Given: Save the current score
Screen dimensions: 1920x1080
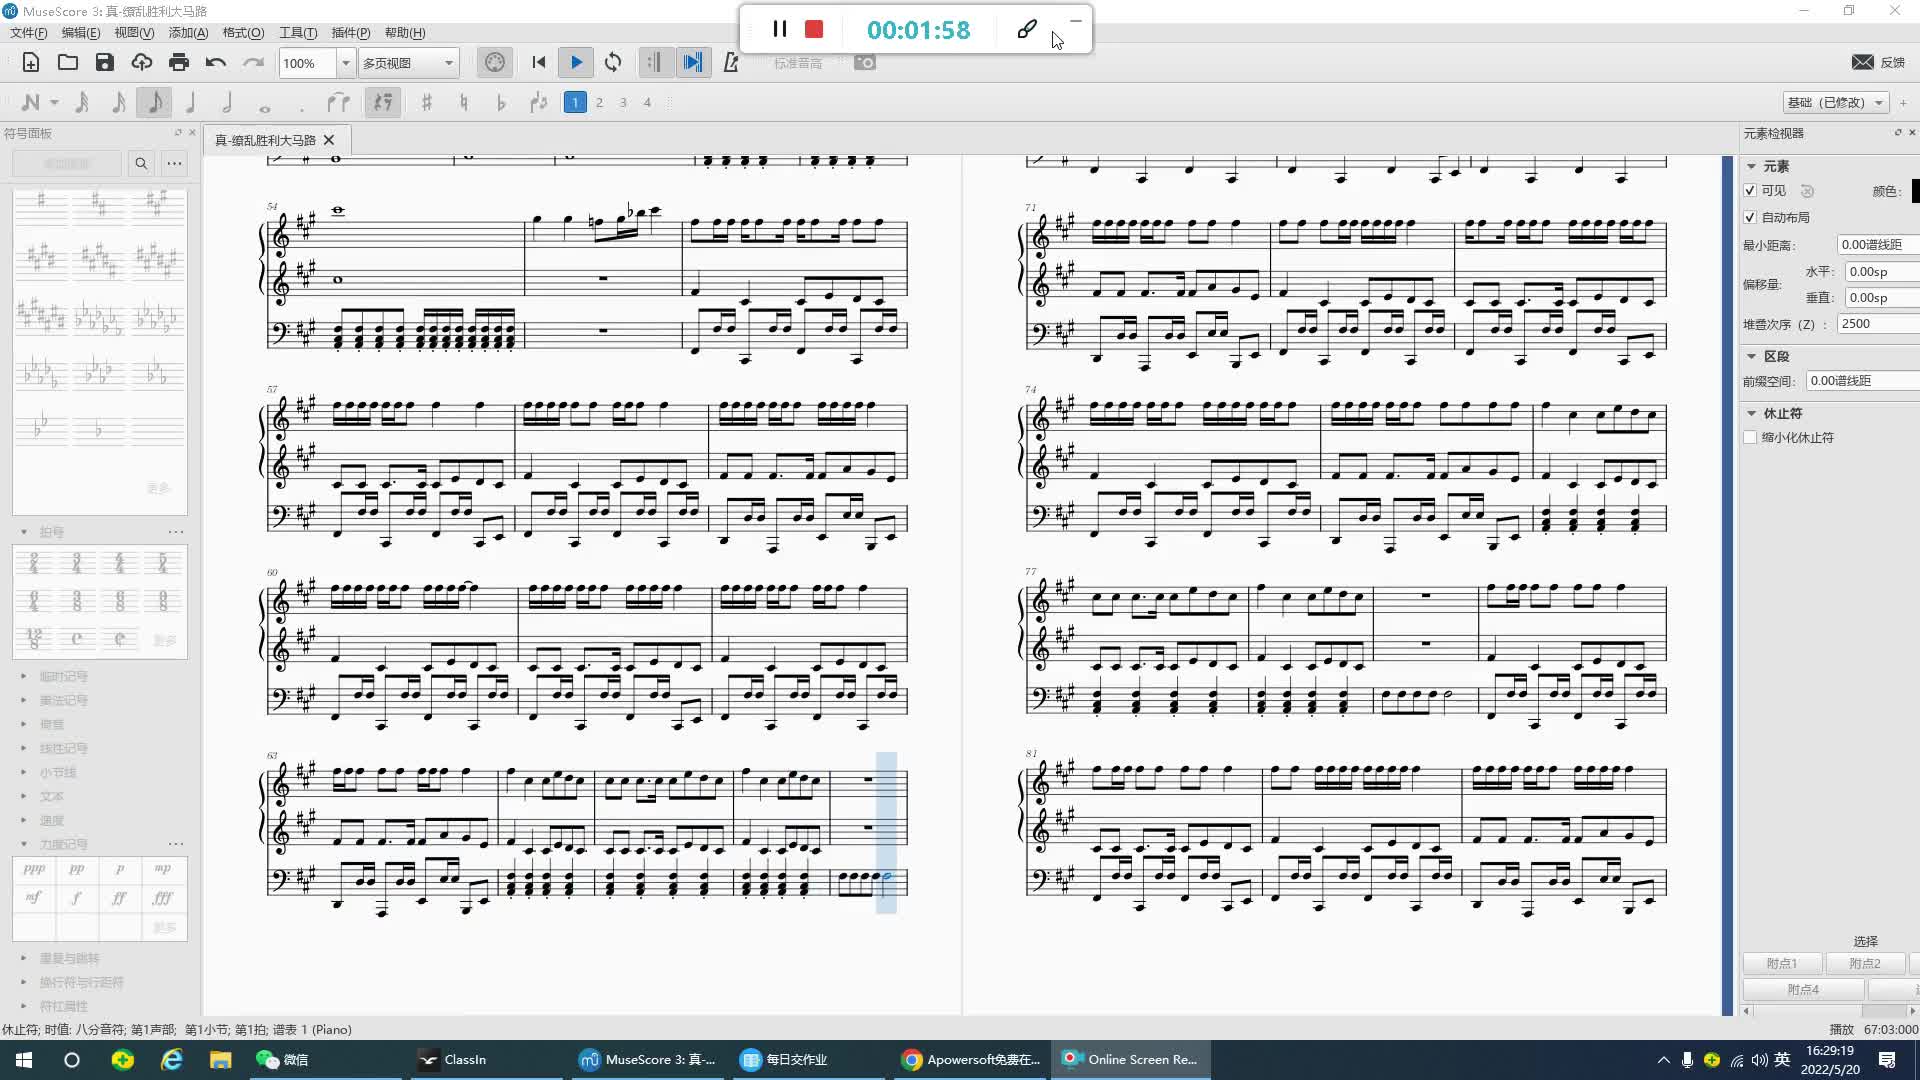Looking at the screenshot, I should pyautogui.click(x=105, y=62).
